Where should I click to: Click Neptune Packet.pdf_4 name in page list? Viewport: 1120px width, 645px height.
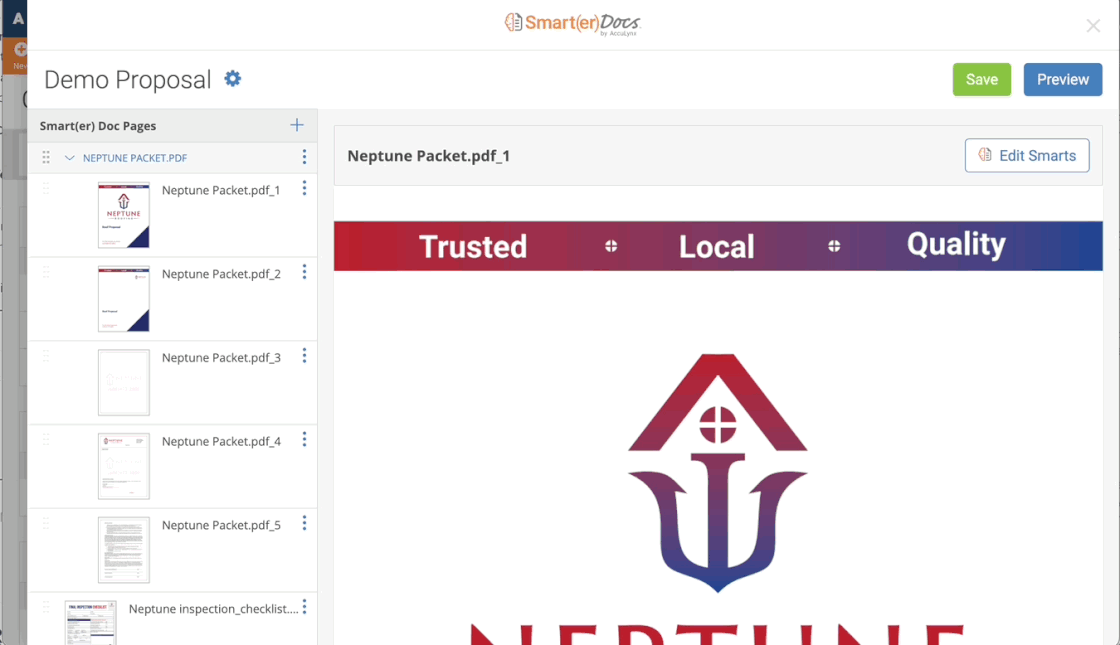pos(221,441)
